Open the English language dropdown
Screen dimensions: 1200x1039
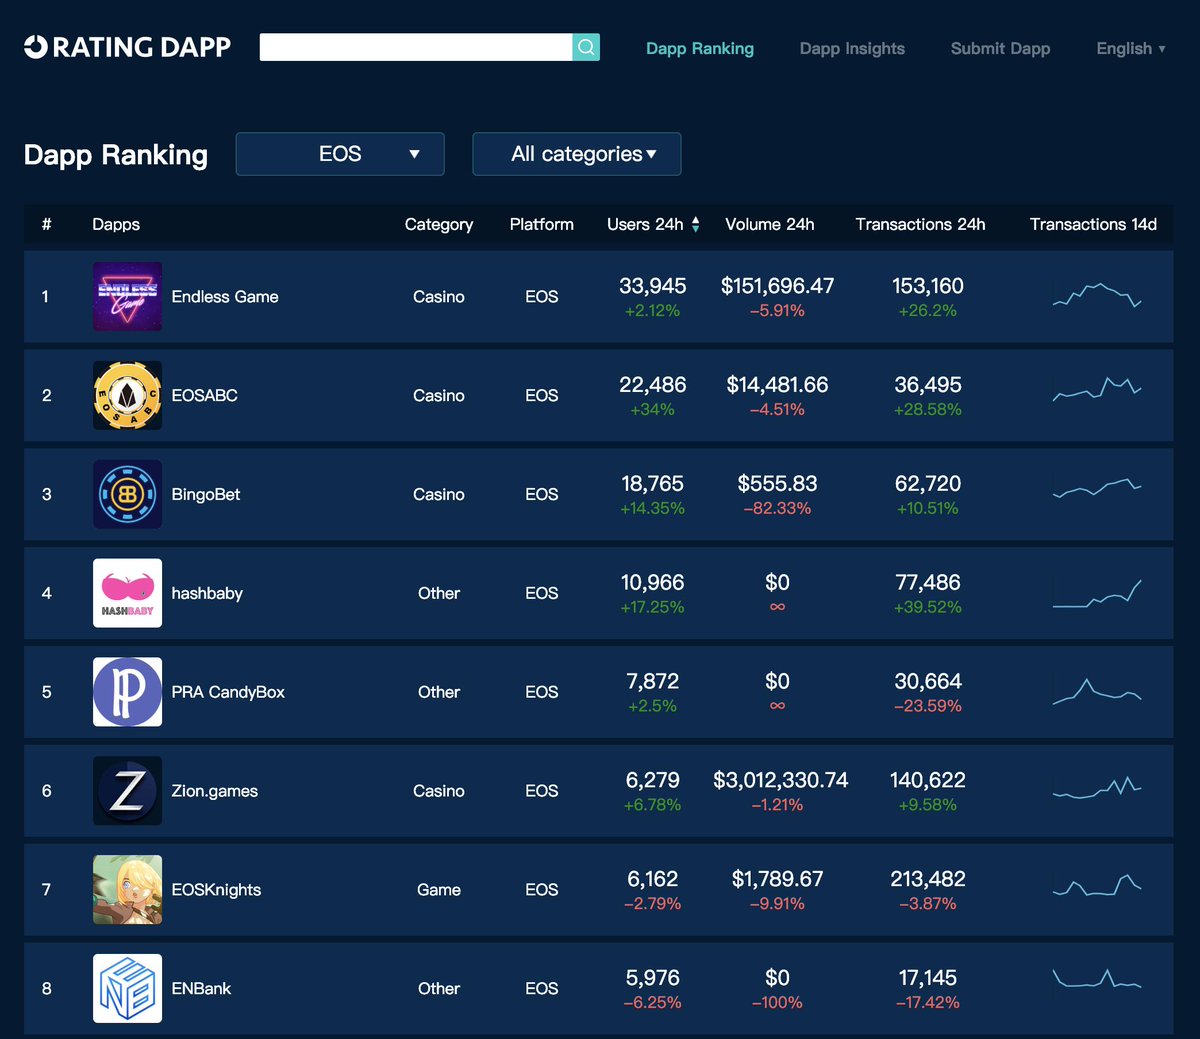(1131, 48)
